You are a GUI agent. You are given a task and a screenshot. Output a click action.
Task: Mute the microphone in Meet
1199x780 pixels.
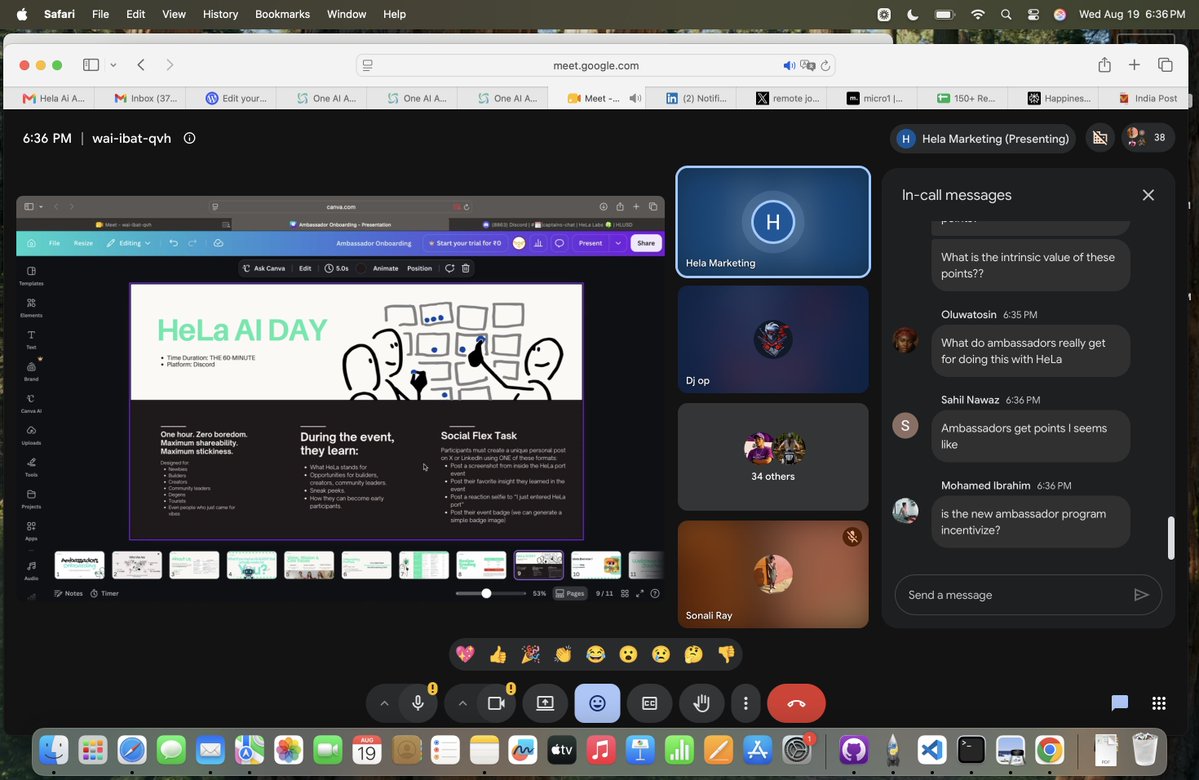click(x=418, y=704)
